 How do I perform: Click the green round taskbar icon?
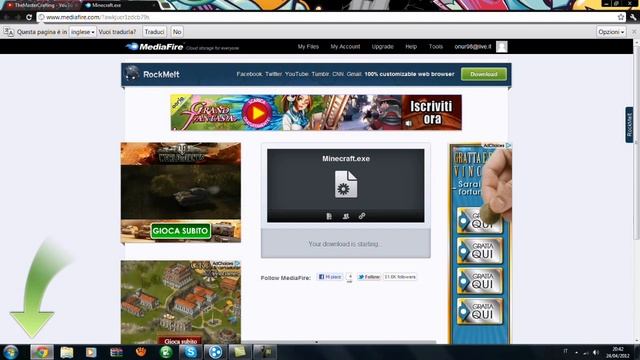(166, 352)
